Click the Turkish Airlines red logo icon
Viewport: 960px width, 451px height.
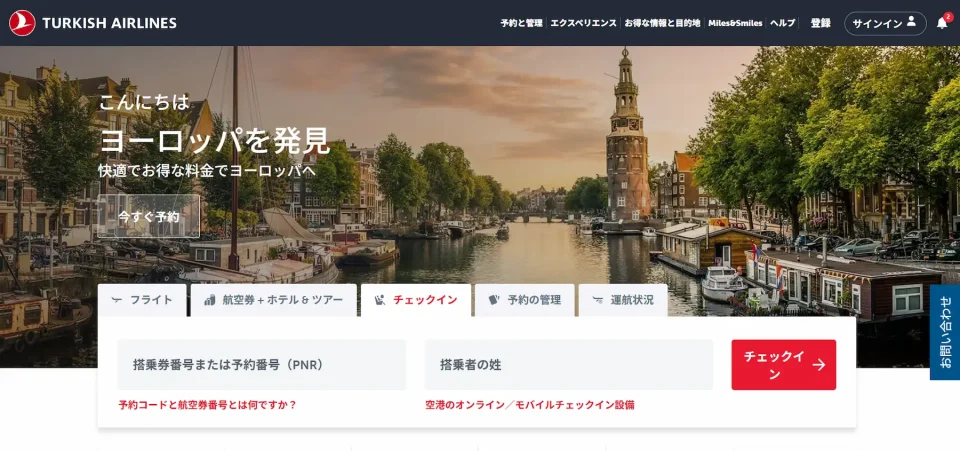point(22,23)
